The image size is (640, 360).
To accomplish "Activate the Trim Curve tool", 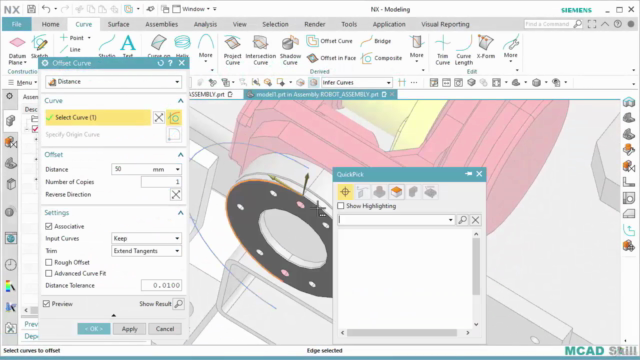I will 442,50.
